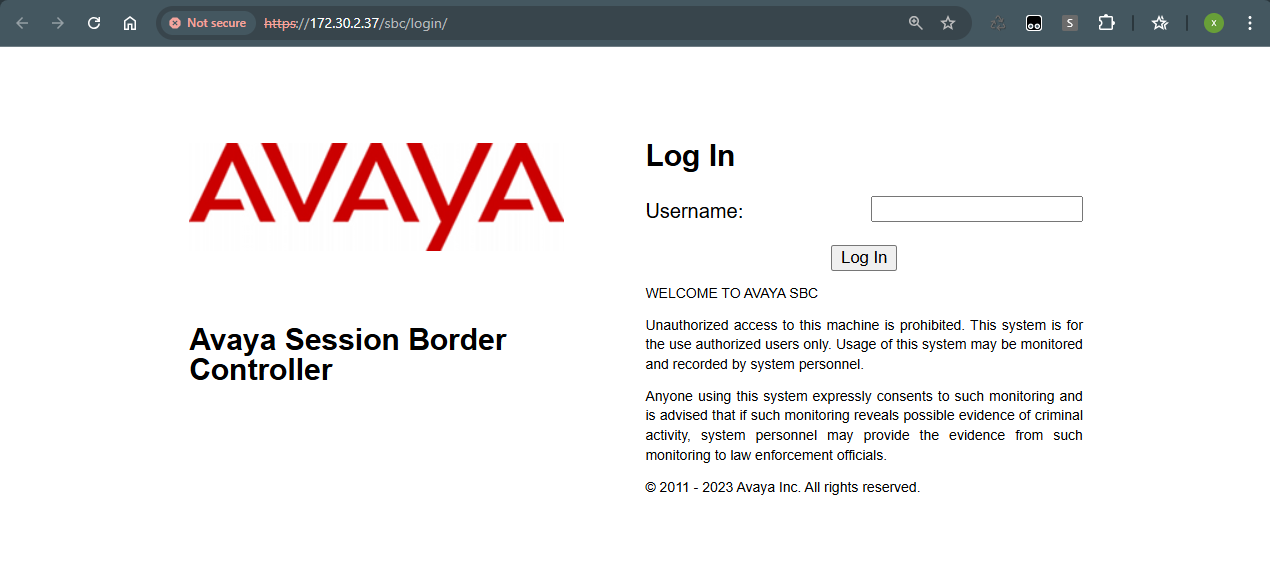Click the Avaya Session Border Controller heading

tap(347, 354)
